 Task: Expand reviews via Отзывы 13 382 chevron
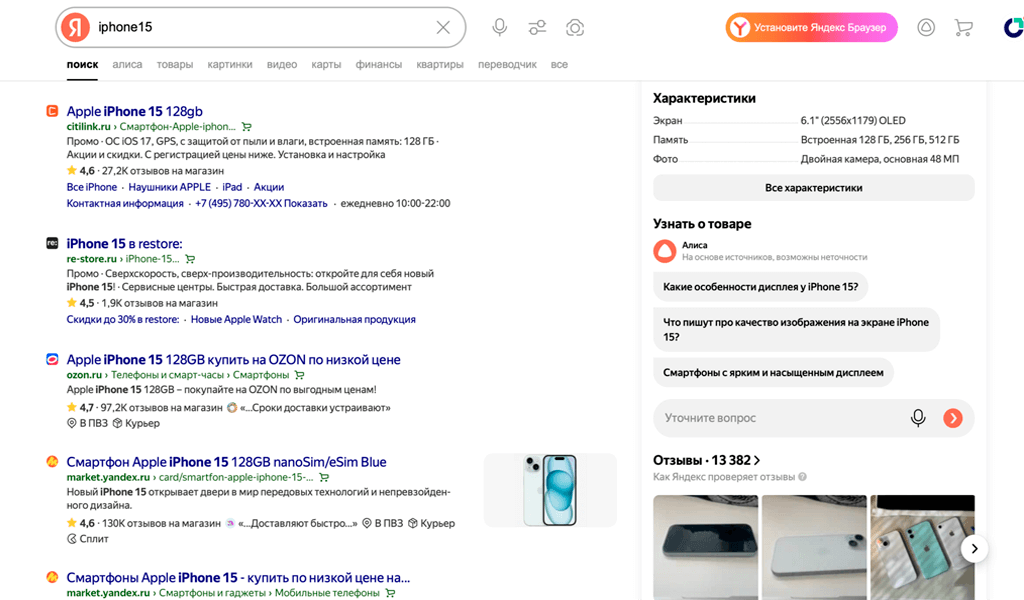point(757,460)
